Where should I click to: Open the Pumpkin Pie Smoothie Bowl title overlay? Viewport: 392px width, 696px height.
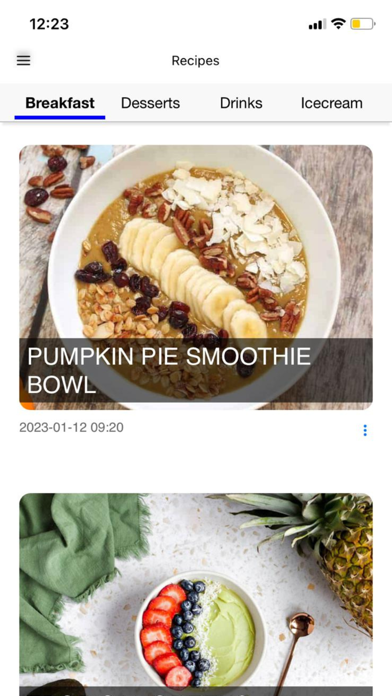[x=196, y=370]
